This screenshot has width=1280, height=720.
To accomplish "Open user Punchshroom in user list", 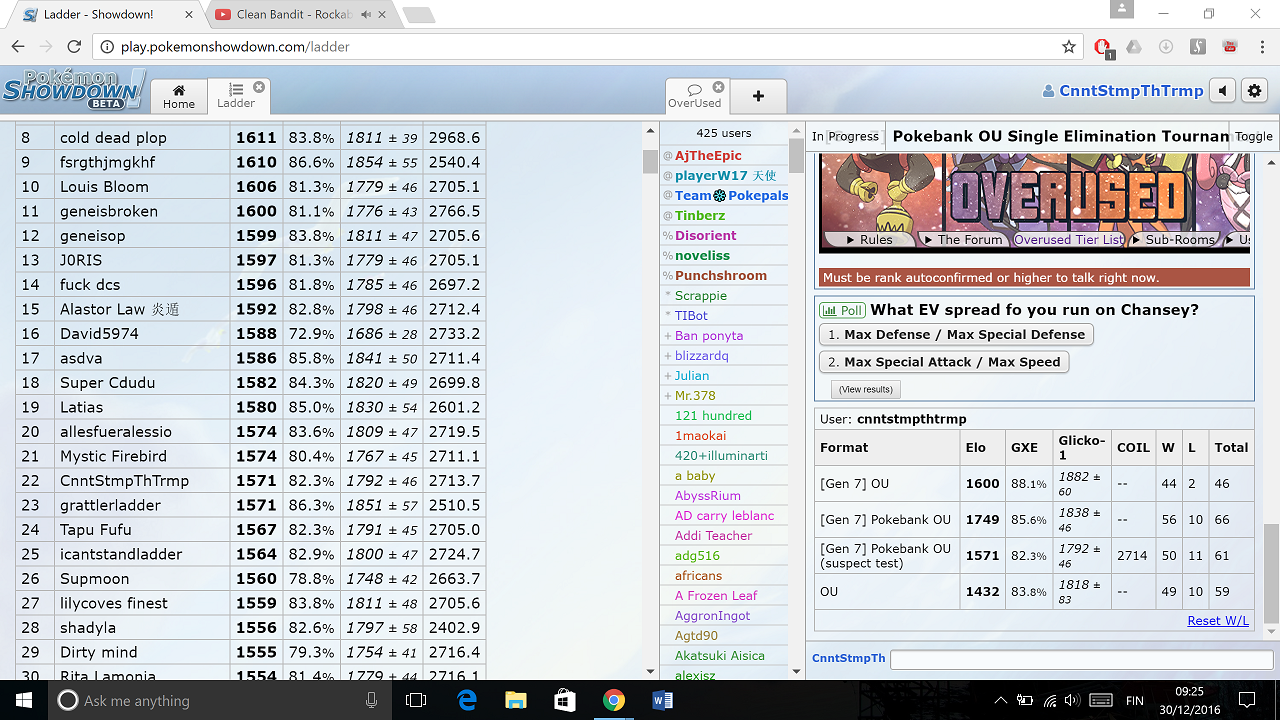I will point(721,276).
